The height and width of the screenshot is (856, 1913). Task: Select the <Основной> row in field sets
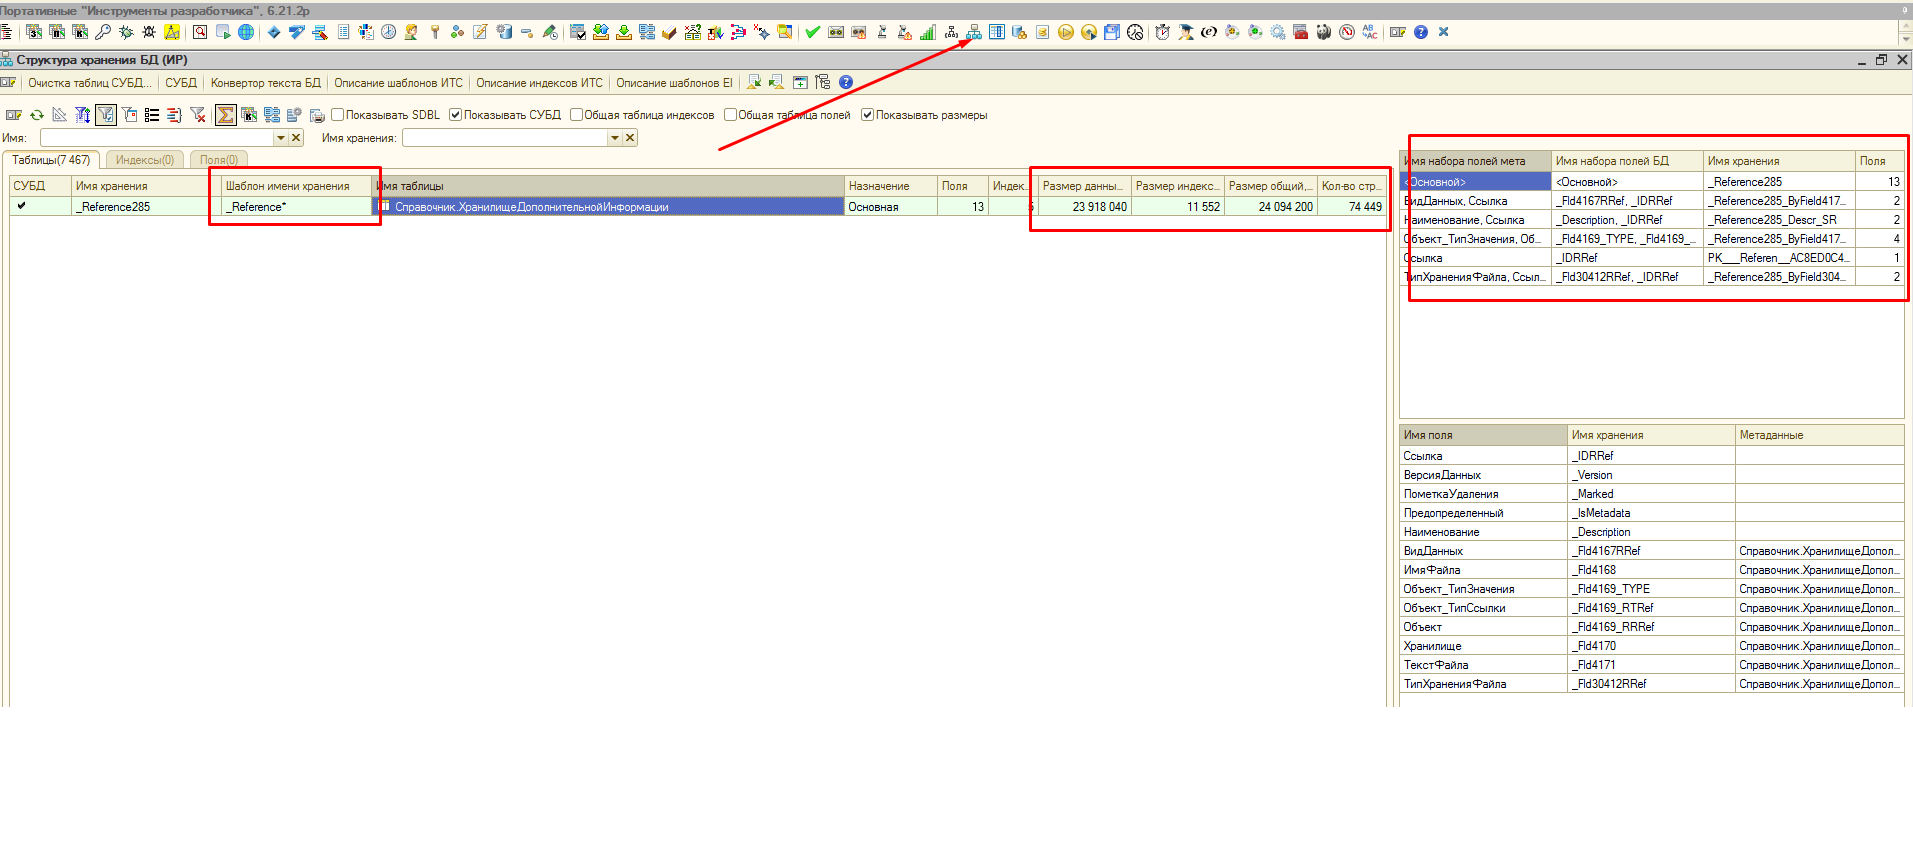[x=1651, y=182]
